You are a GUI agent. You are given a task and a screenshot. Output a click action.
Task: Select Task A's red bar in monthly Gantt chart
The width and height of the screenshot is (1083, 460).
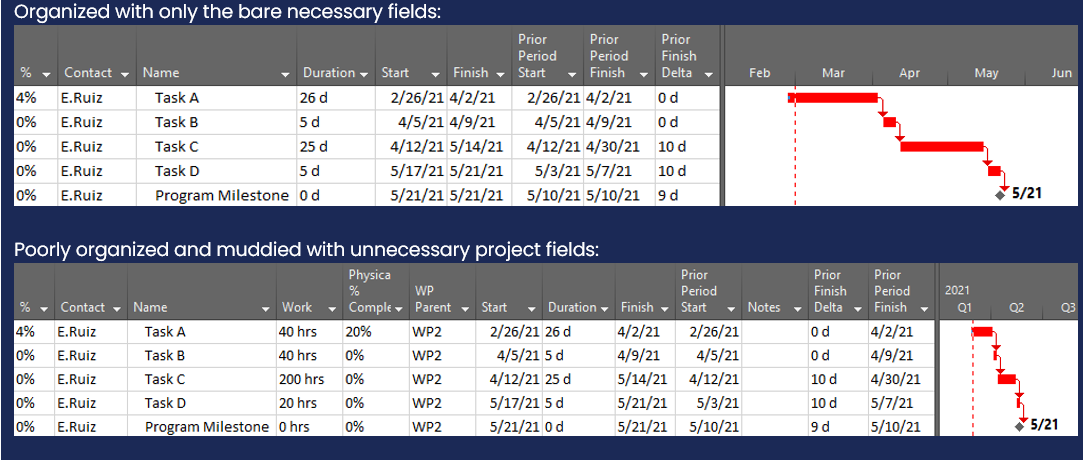tap(833, 98)
